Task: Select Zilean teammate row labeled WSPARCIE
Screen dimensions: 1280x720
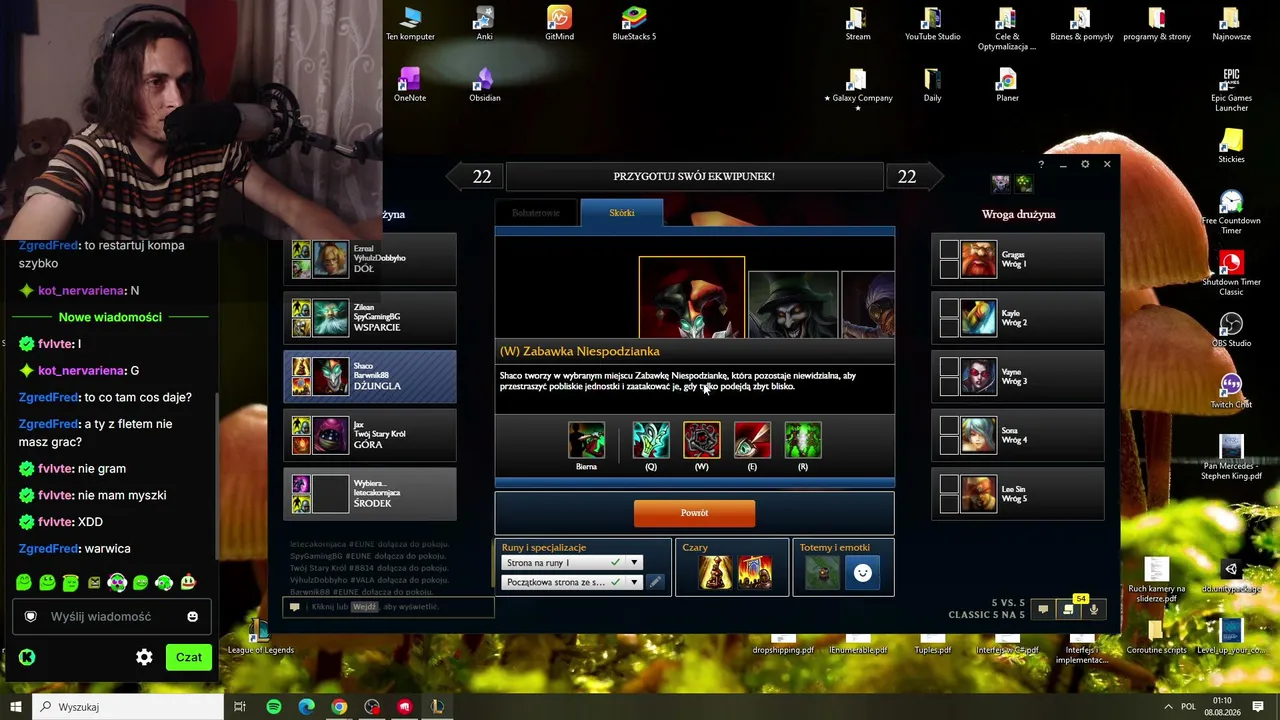Action: (x=370, y=318)
